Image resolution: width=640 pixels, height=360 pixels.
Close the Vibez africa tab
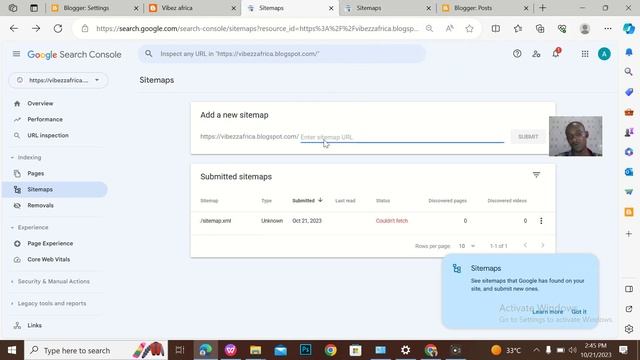[x=233, y=8]
